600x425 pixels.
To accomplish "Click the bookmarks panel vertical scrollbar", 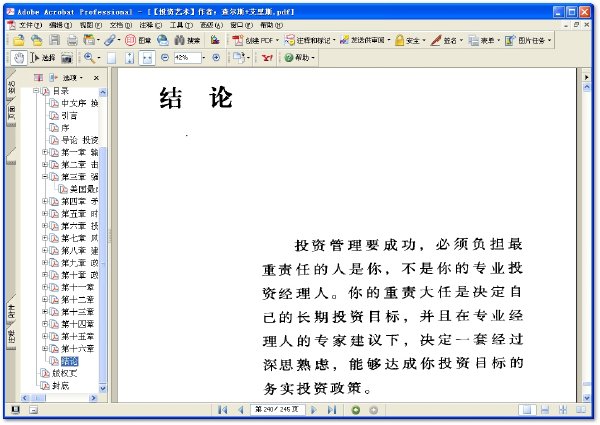I will 103,240.
